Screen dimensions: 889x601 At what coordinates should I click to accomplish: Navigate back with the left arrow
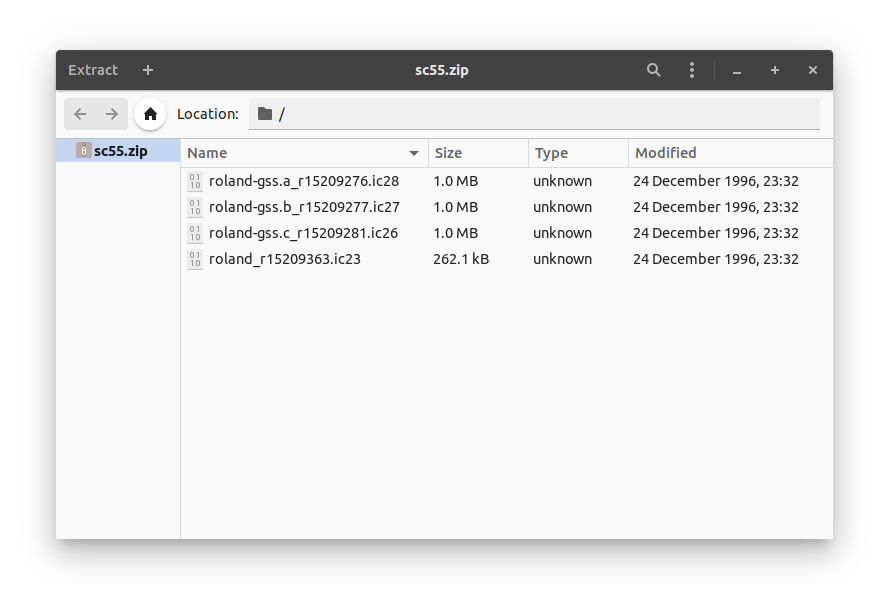click(x=80, y=113)
